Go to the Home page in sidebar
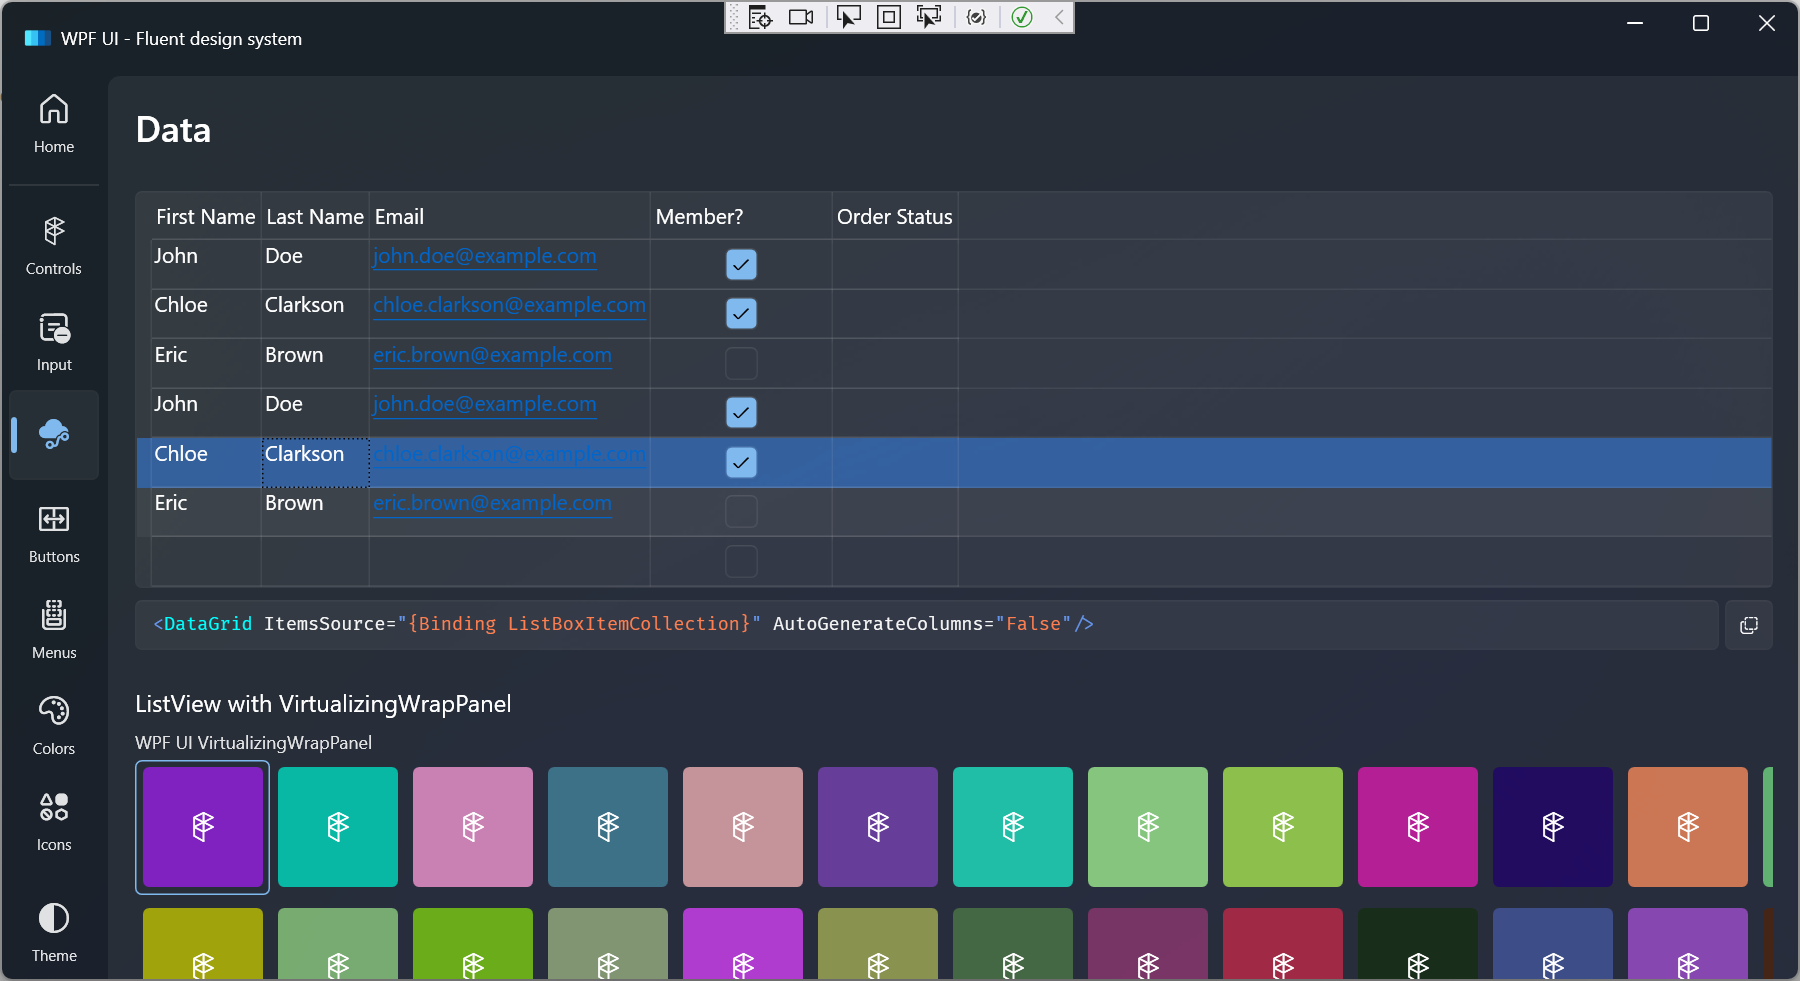1800x981 pixels. tap(54, 124)
